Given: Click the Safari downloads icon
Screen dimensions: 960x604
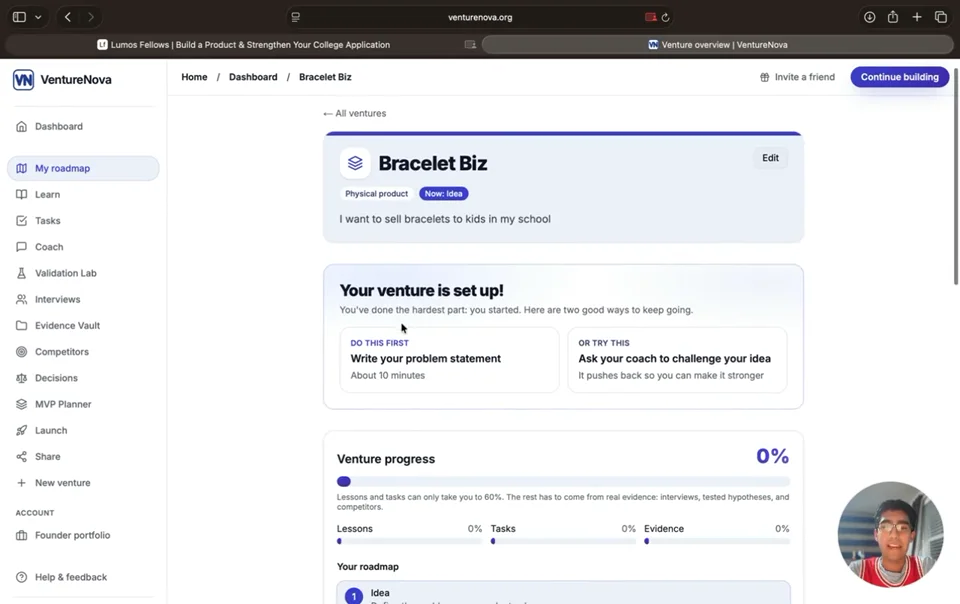Looking at the screenshot, I should 869,17.
